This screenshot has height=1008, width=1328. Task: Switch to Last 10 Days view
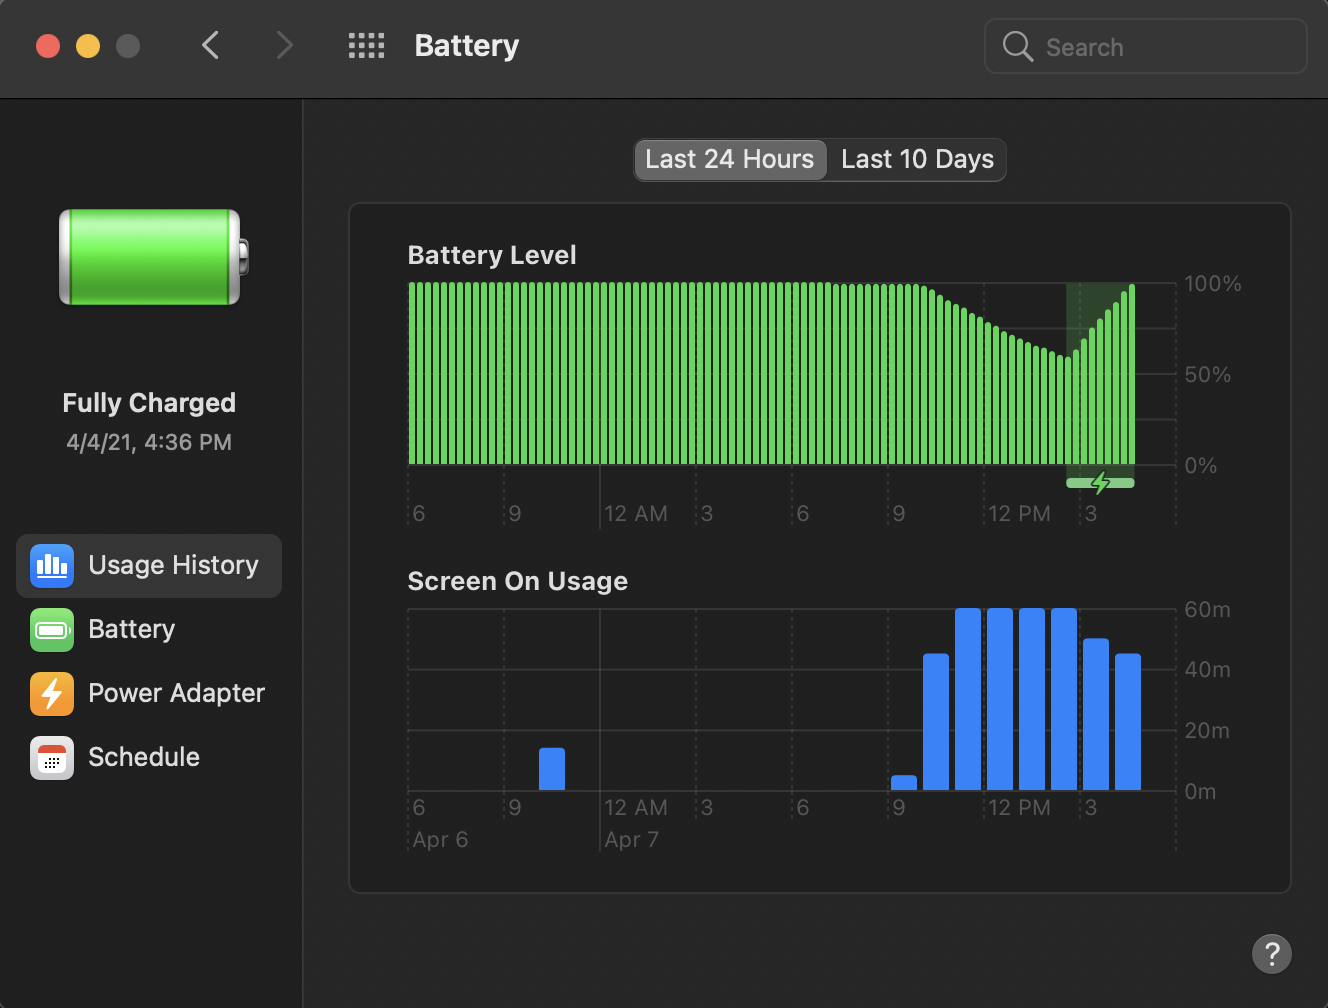[917, 160]
